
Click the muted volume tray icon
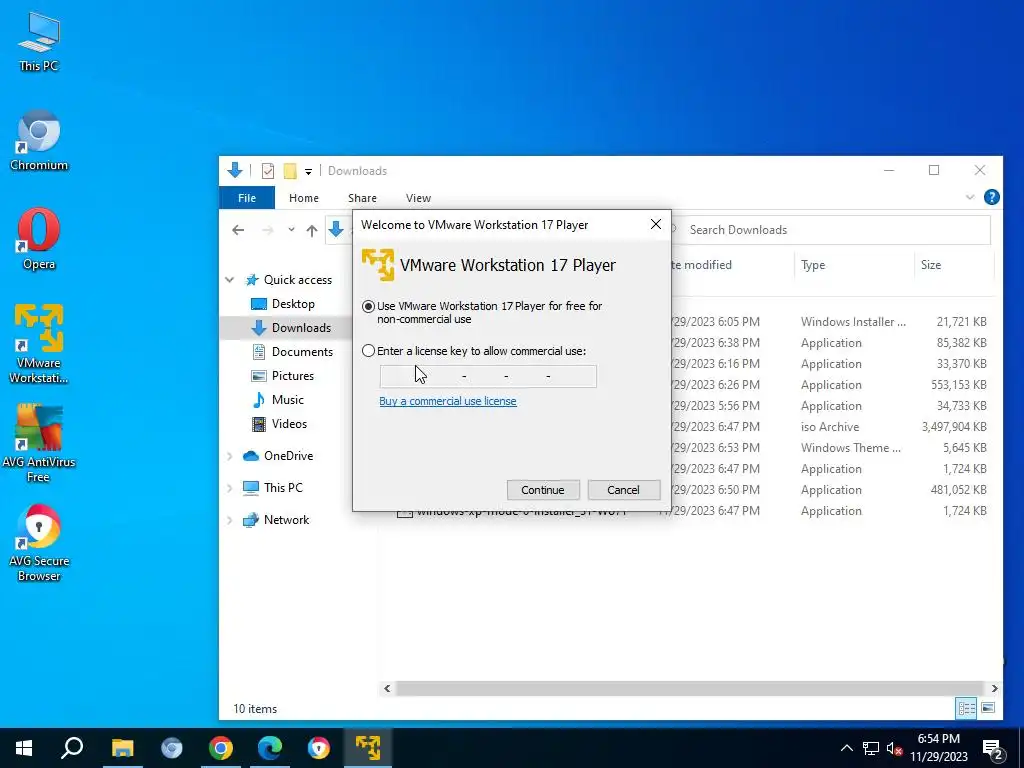tap(894, 748)
